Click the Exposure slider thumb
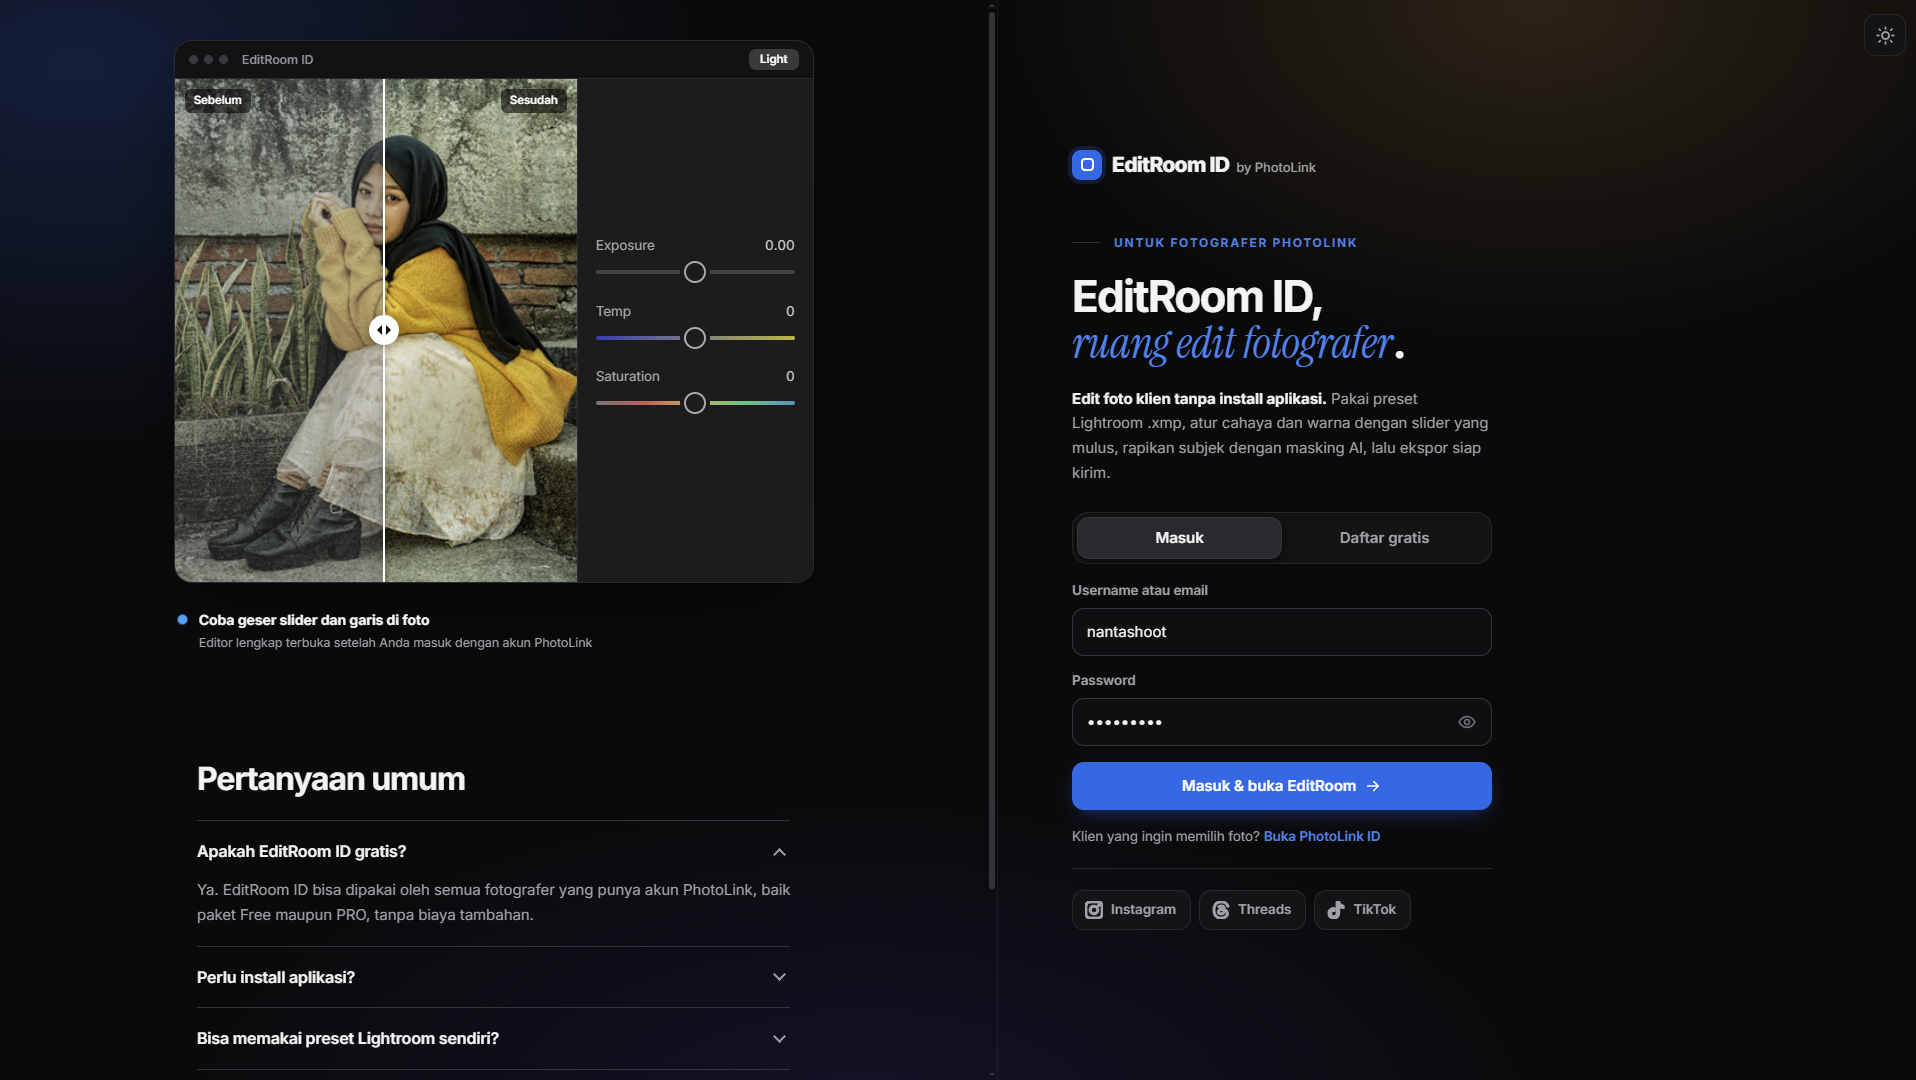Screen dimensions: 1916x1080 pyautogui.click(x=695, y=272)
